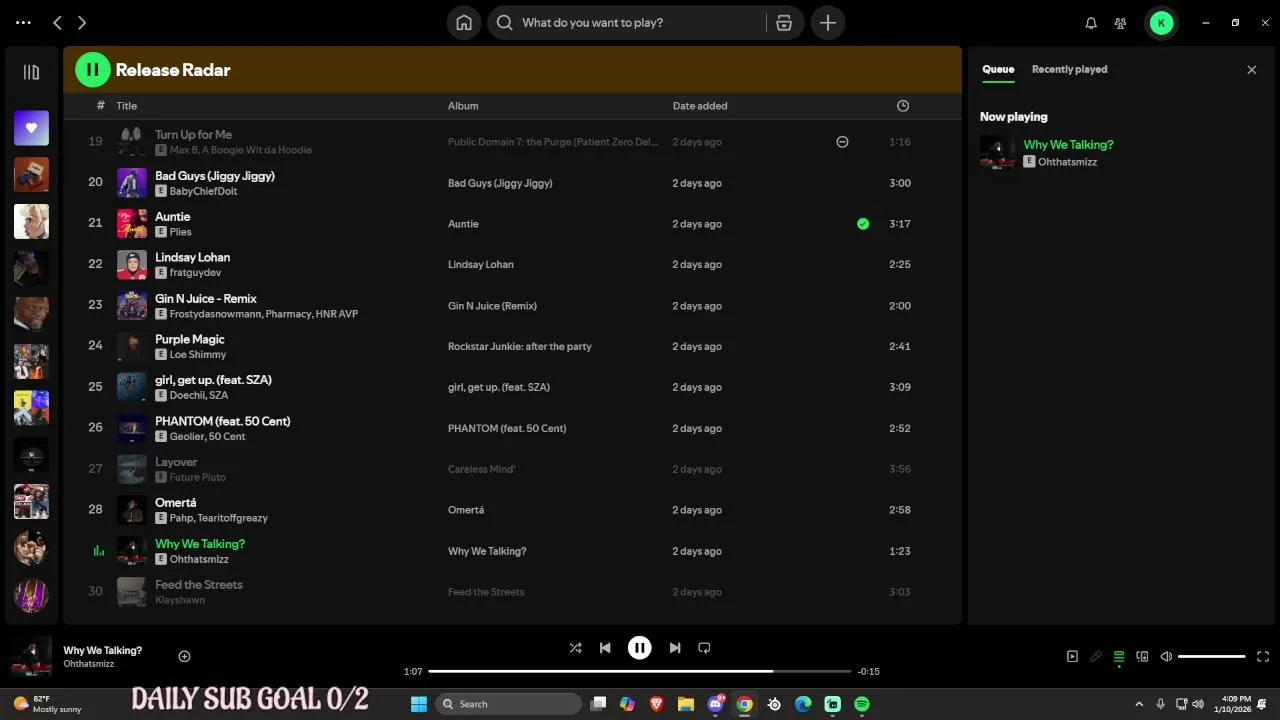Switch to the Recently played tab
Image resolution: width=1280 pixels, height=720 pixels.
point(1069,69)
